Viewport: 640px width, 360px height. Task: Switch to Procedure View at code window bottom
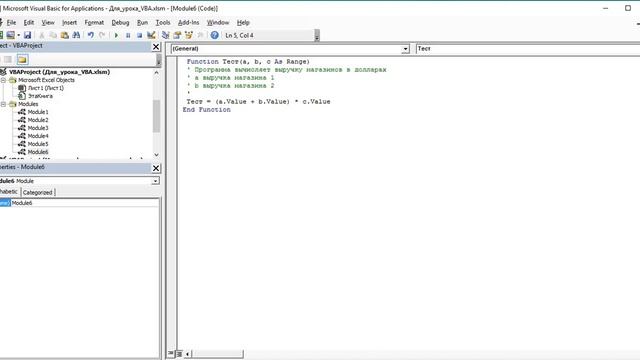171,354
